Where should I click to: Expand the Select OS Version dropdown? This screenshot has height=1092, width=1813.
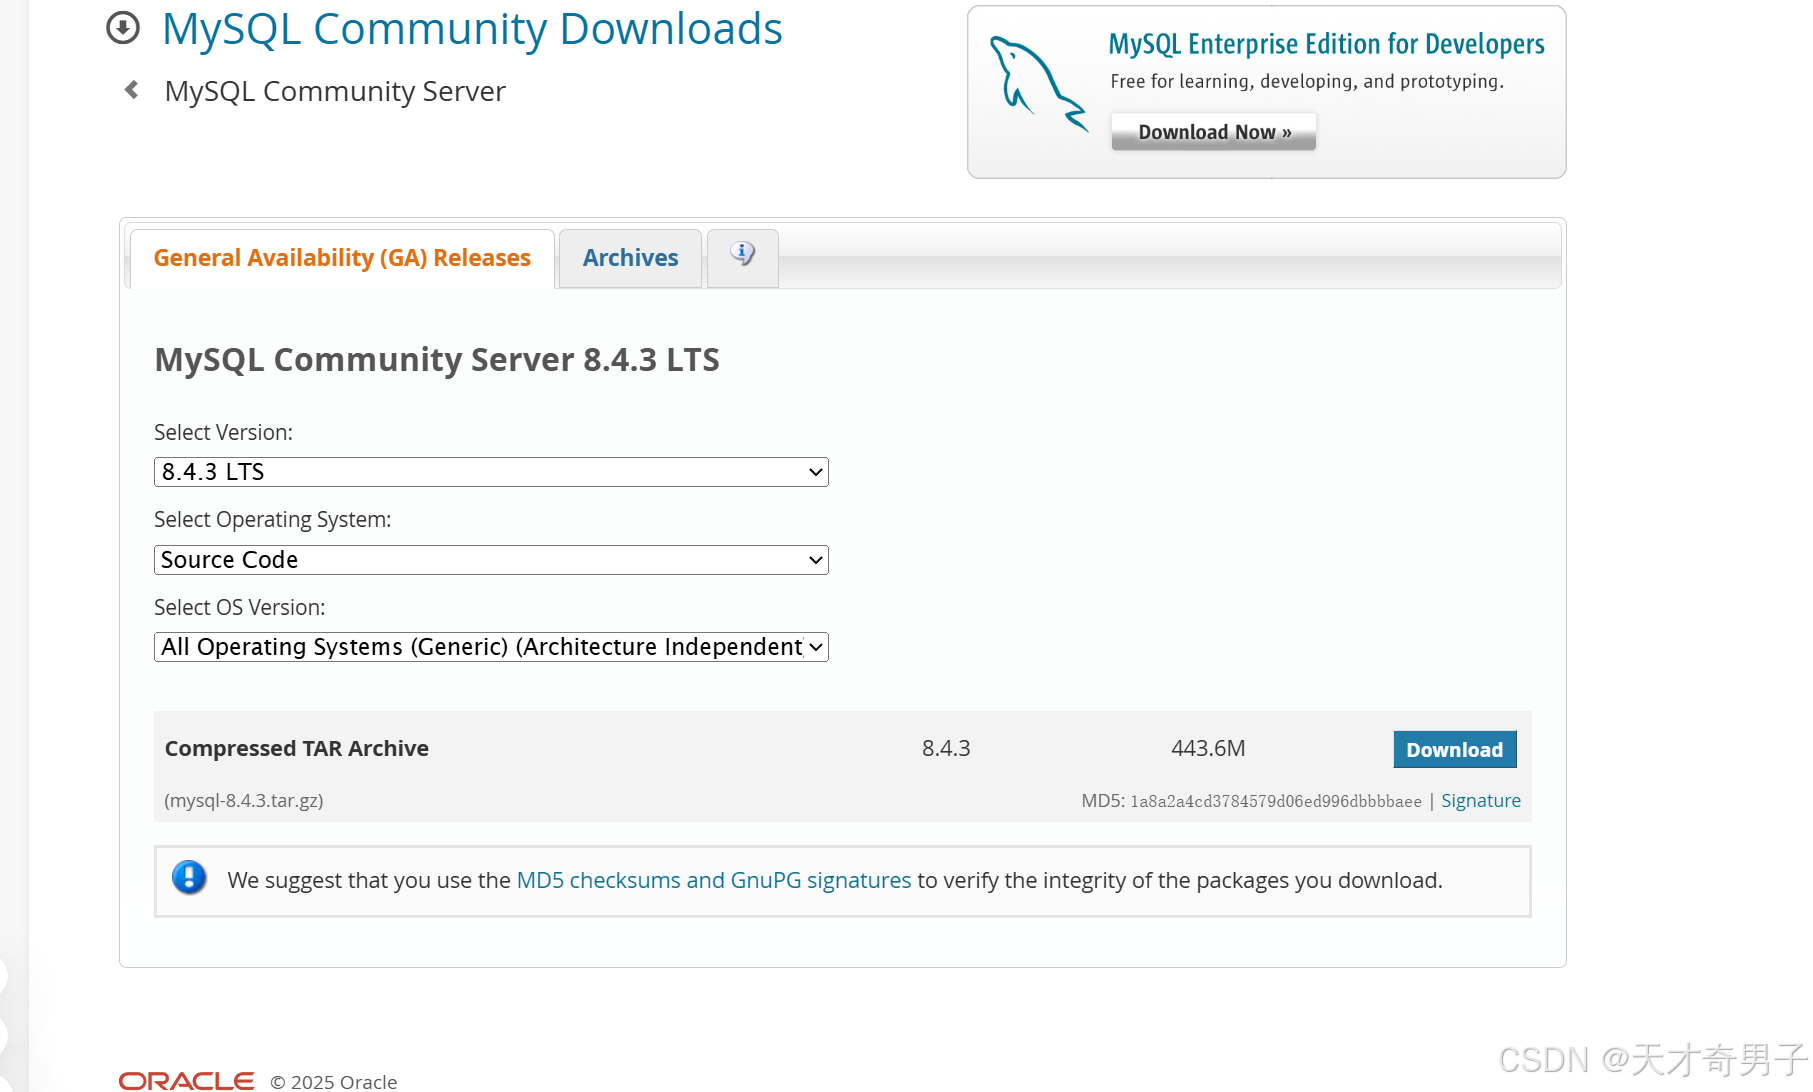tap(491, 647)
